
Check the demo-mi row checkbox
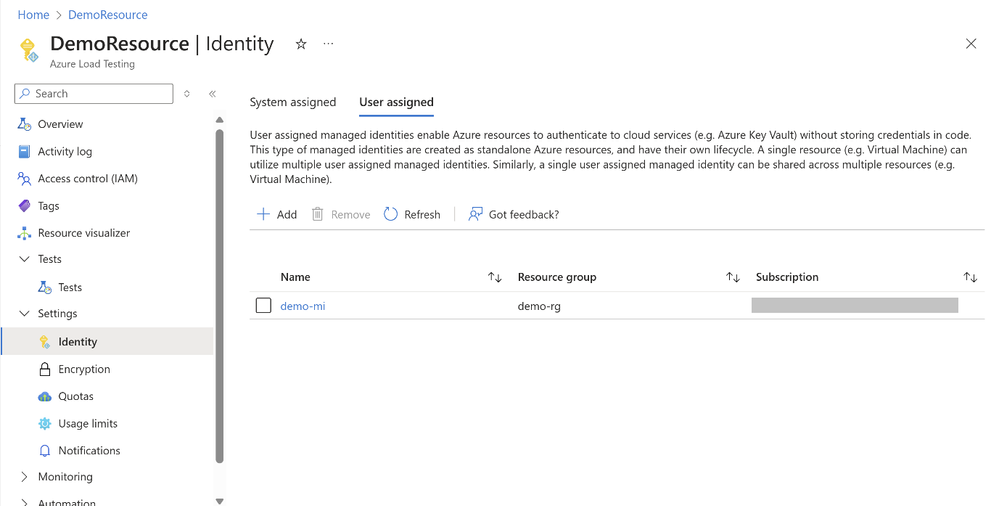pyautogui.click(x=264, y=306)
